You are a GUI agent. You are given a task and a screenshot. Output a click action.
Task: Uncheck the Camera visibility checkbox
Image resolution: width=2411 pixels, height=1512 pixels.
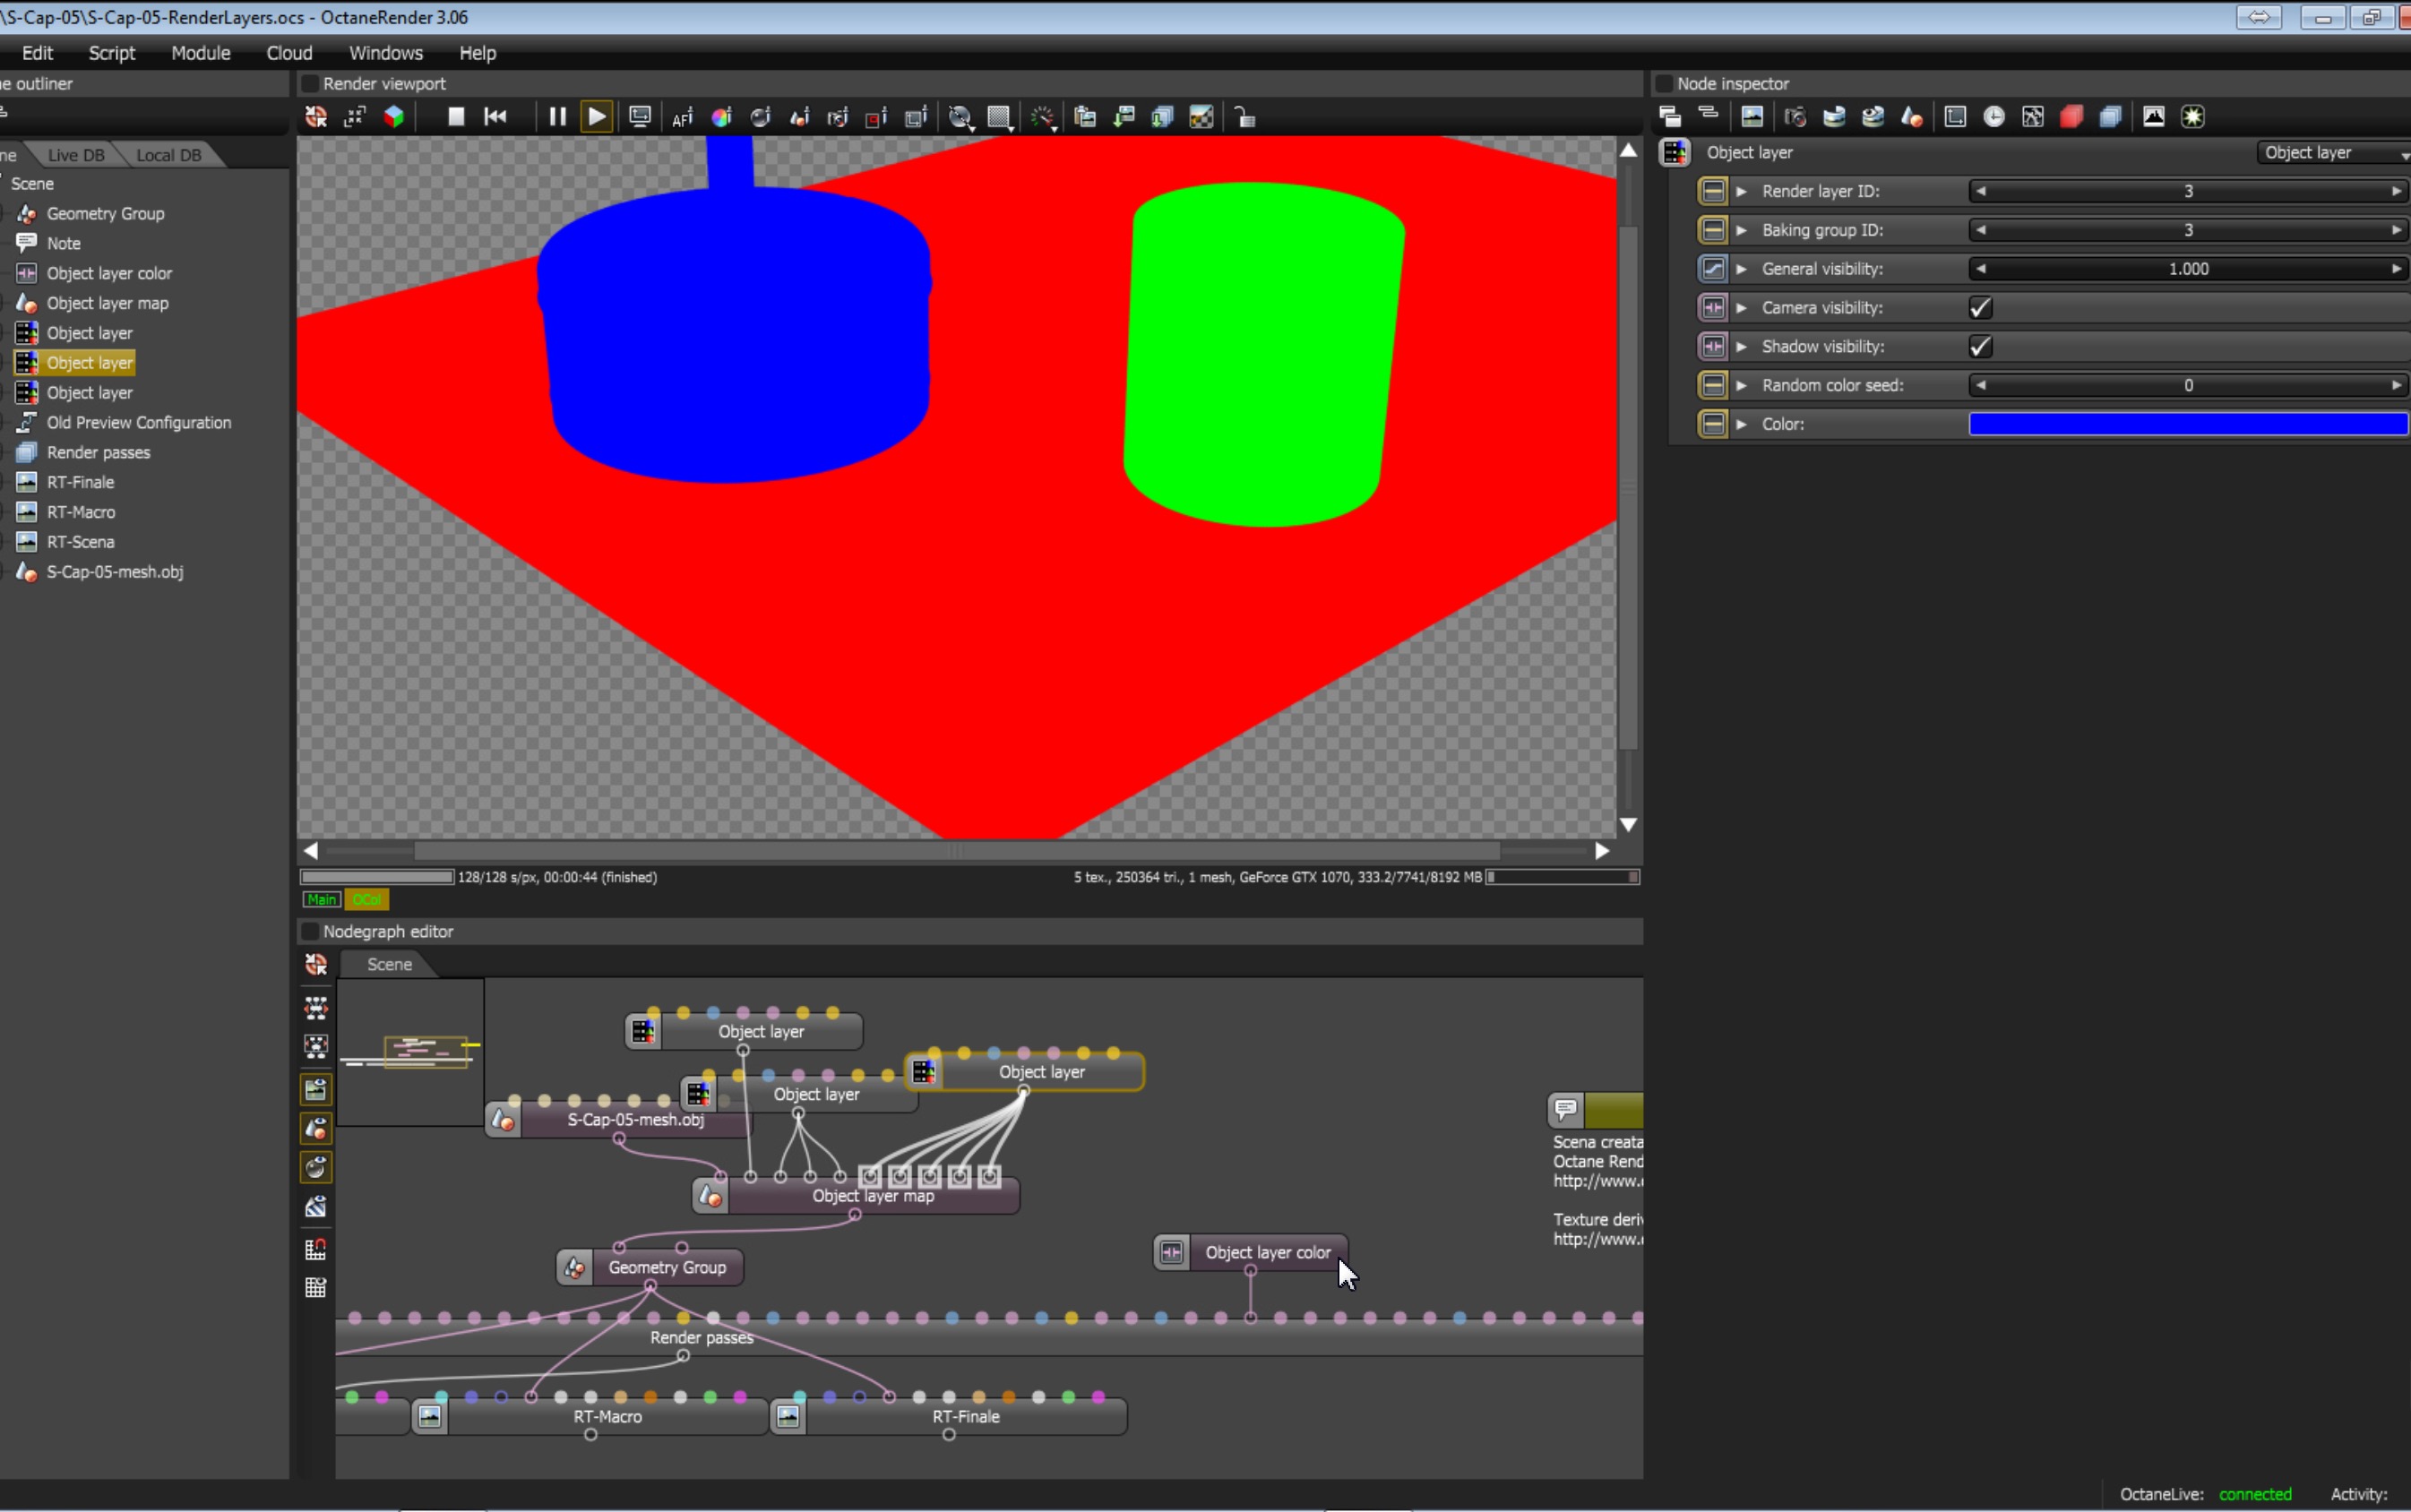click(1980, 308)
